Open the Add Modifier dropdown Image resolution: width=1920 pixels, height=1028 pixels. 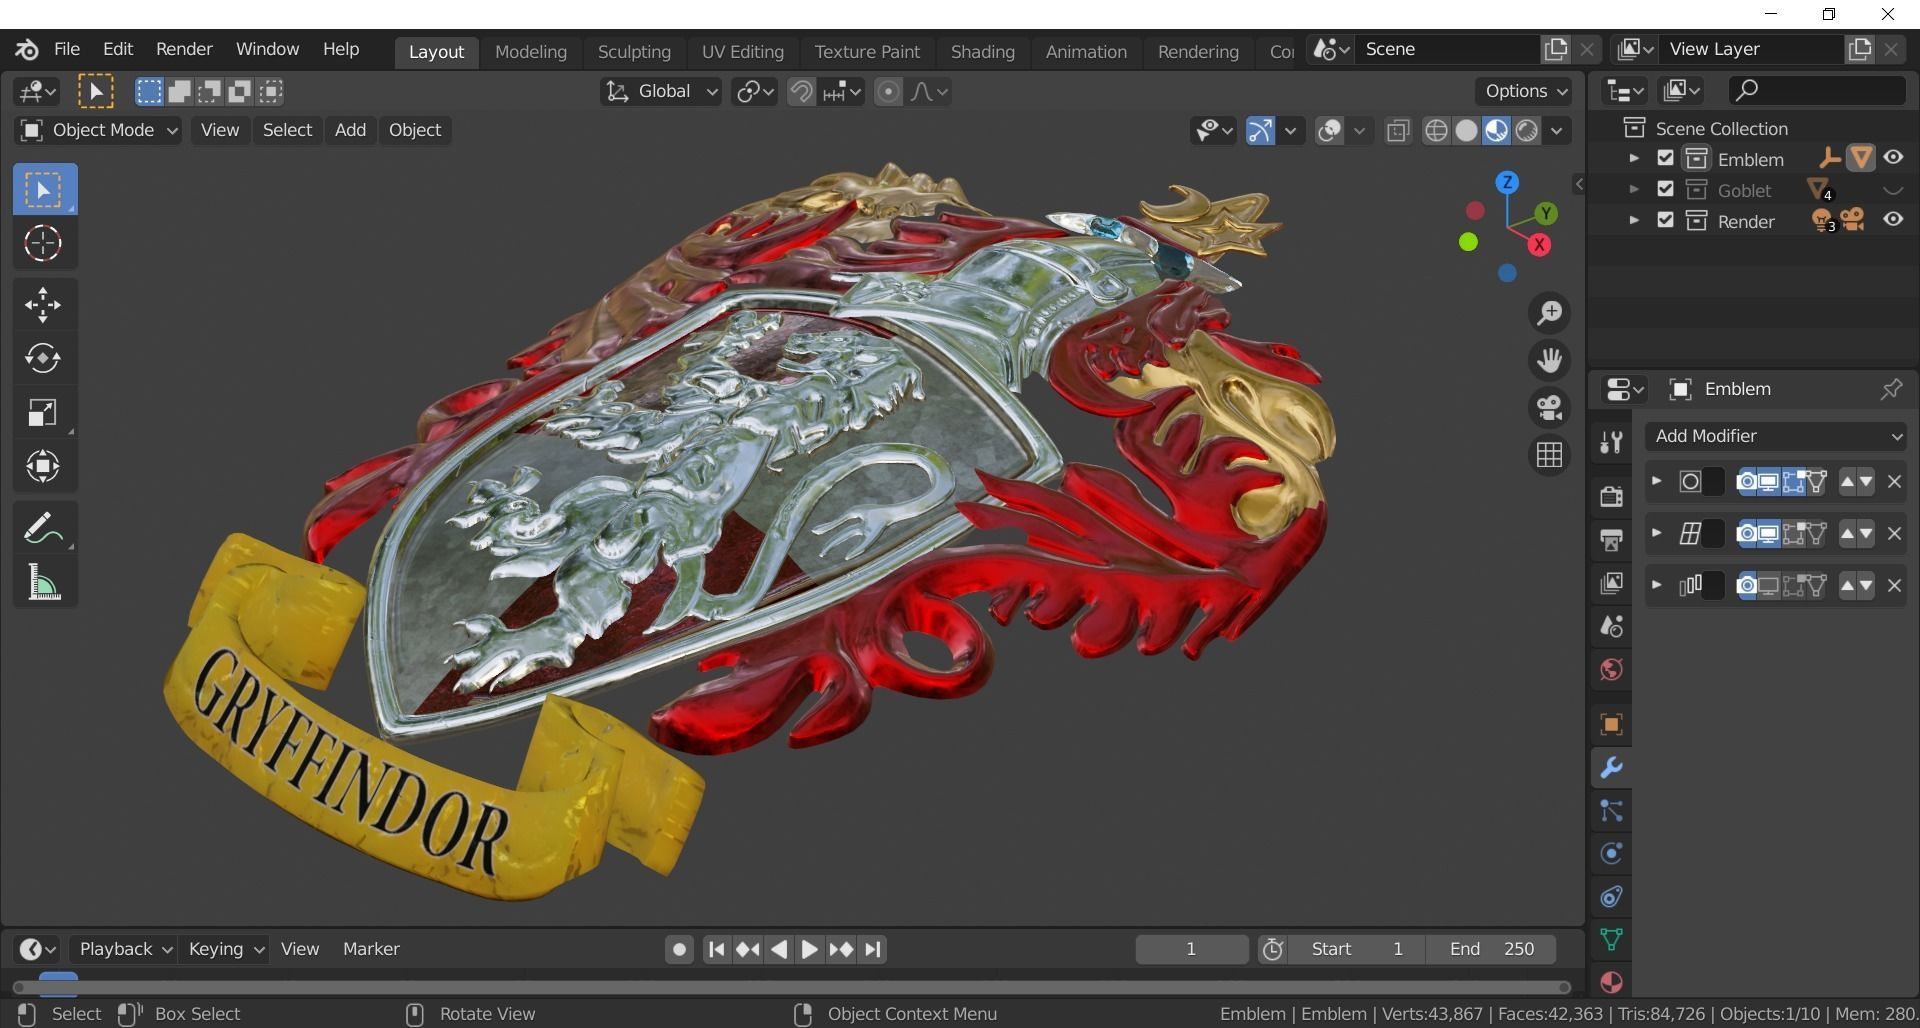click(1776, 436)
